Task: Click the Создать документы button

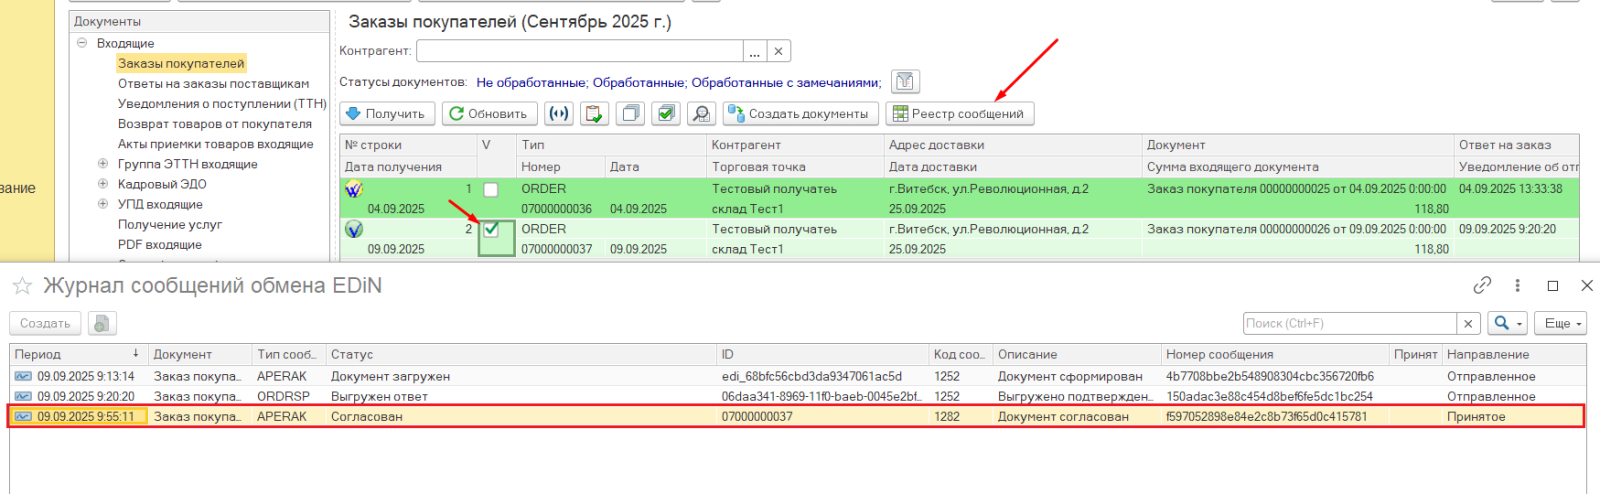Action: [800, 114]
